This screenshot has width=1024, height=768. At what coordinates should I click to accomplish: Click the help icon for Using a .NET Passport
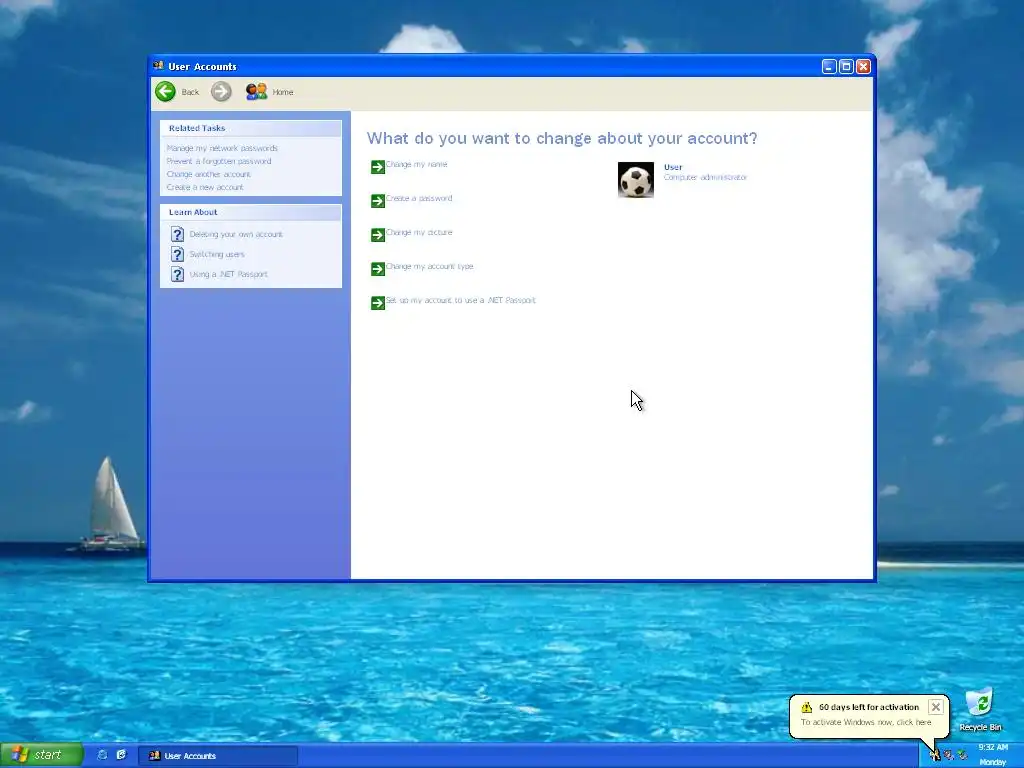pyautogui.click(x=177, y=274)
